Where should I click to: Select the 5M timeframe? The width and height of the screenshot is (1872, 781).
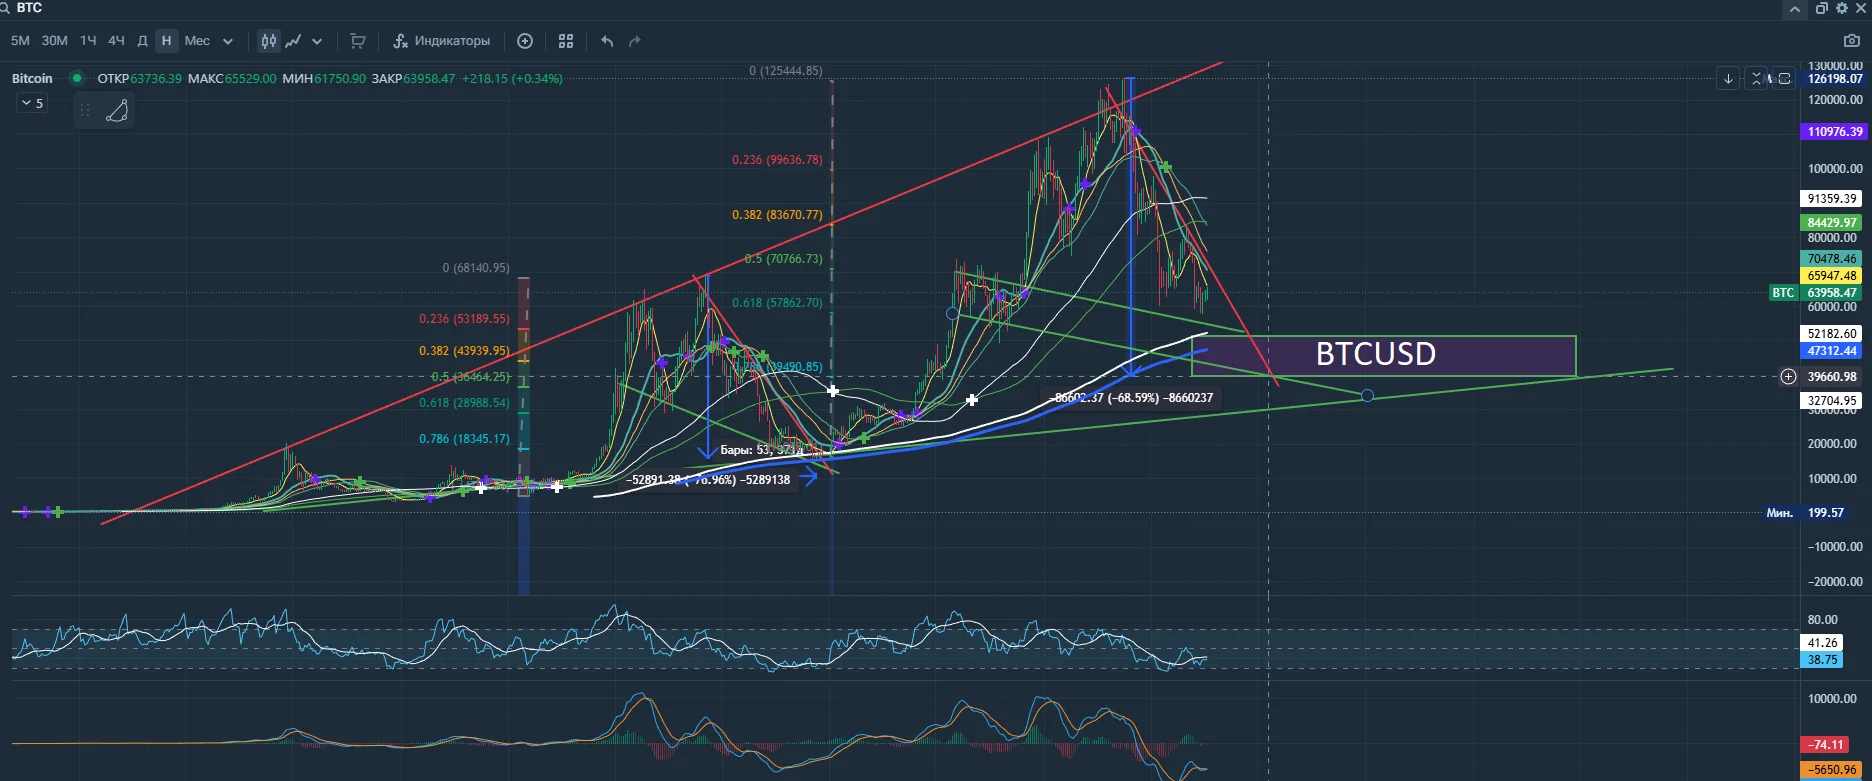[20, 41]
